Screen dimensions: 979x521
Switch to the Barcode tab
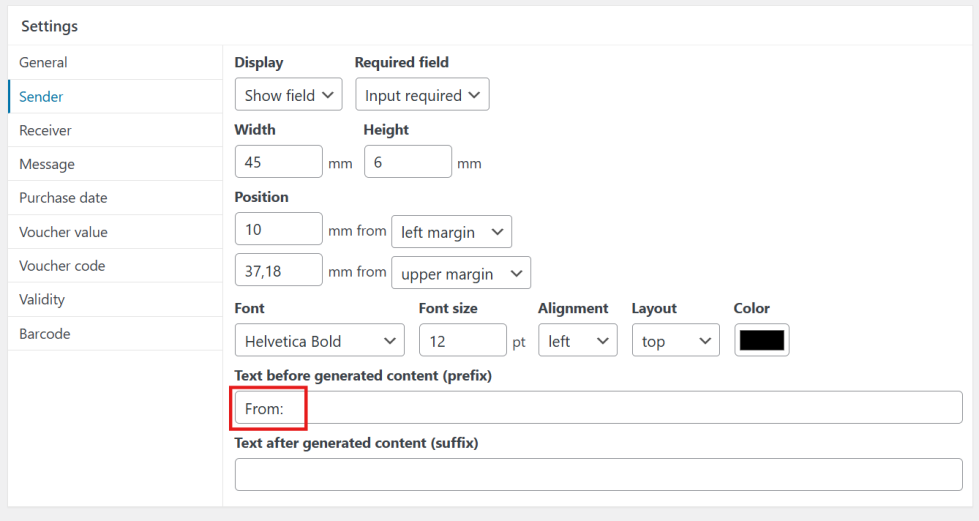(44, 333)
